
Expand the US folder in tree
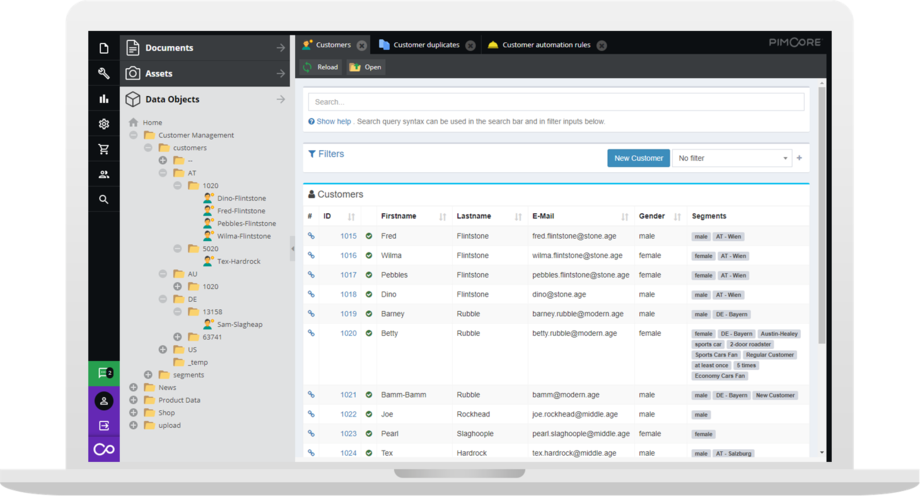163,350
